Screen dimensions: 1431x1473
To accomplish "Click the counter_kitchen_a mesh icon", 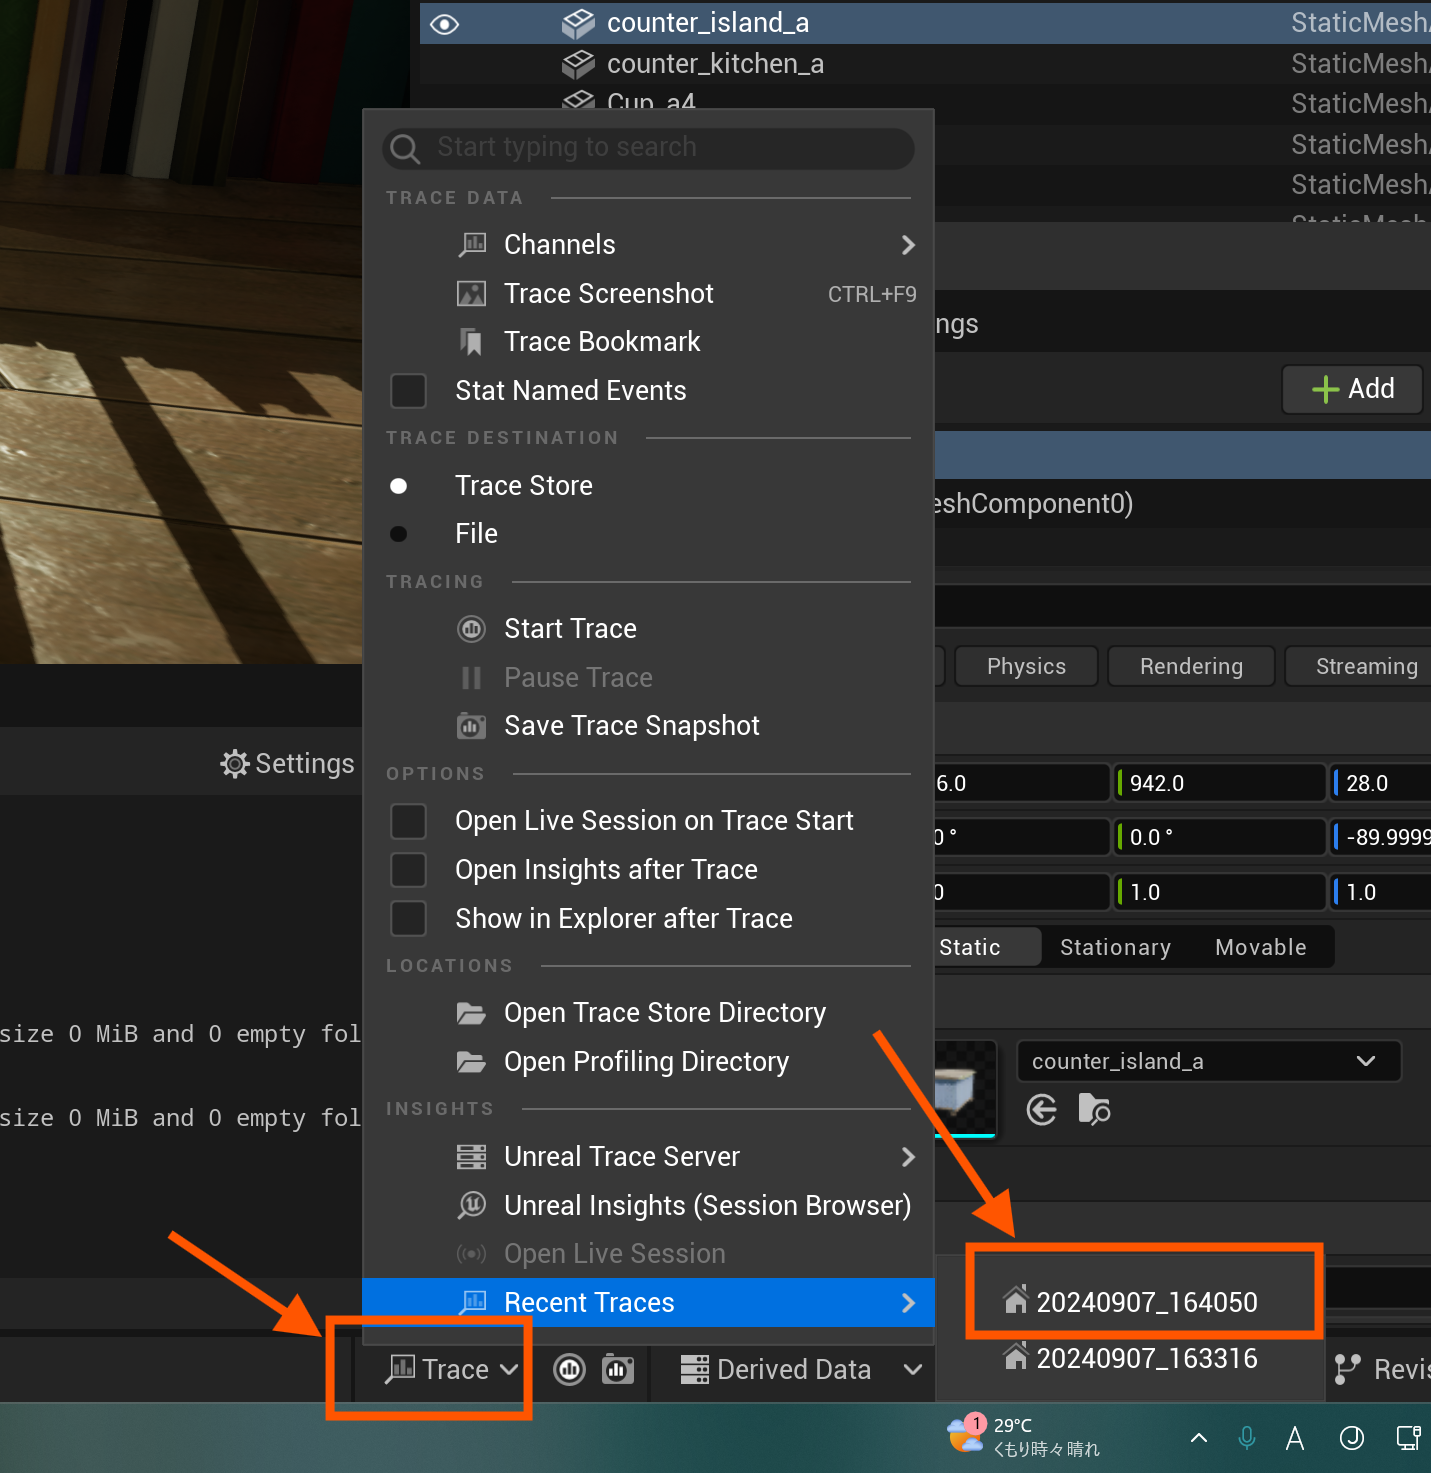I will pyautogui.click(x=578, y=64).
